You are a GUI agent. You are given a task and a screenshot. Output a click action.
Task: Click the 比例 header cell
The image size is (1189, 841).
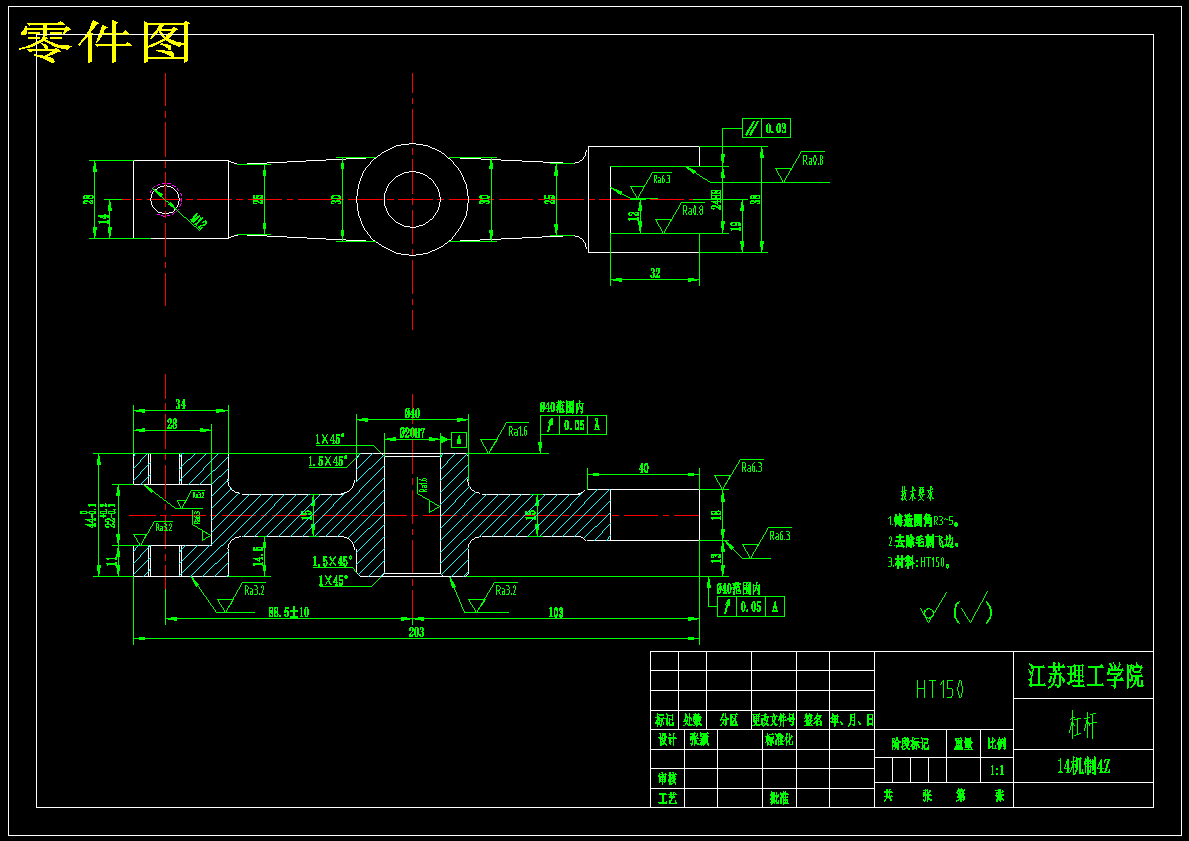[x=996, y=744]
